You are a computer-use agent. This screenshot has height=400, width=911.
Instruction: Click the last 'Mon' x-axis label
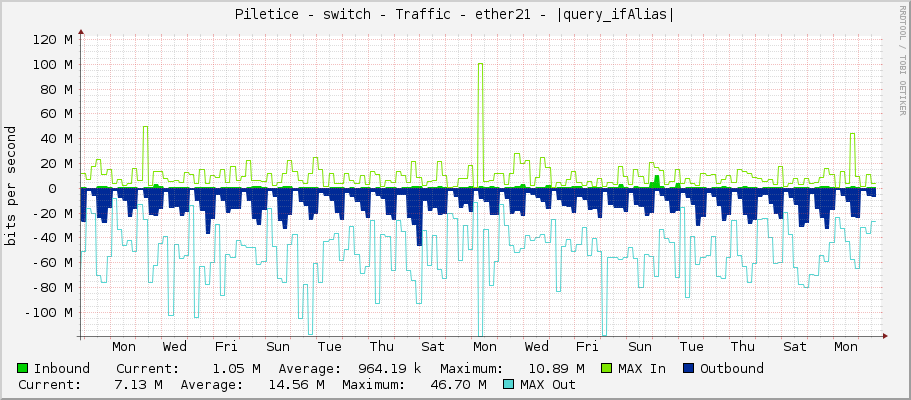coord(846,347)
